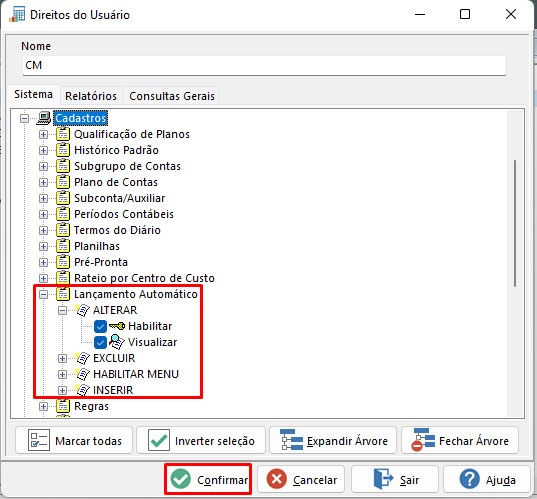Click the Regras notepad icon
This screenshot has height=499, width=537.
pyautogui.click(x=63, y=406)
